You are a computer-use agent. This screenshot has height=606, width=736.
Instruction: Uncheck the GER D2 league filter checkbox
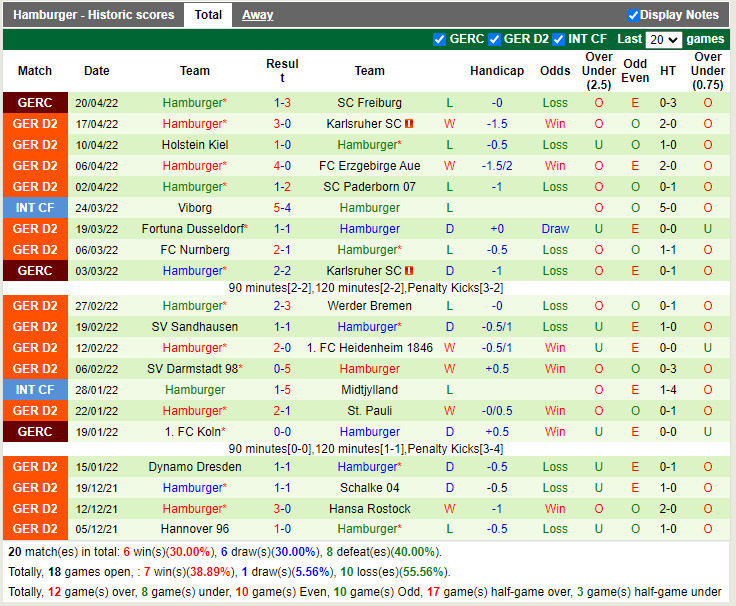tap(494, 40)
